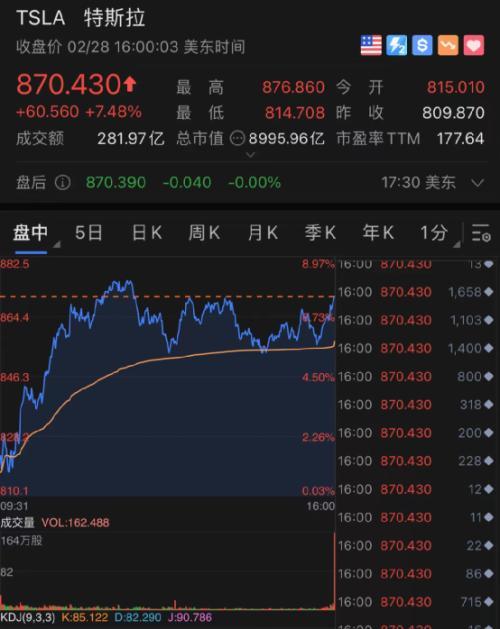Image resolution: width=500 pixels, height=629 pixels.
Task: Tap the 最低 value 814.708
Action: [295, 113]
